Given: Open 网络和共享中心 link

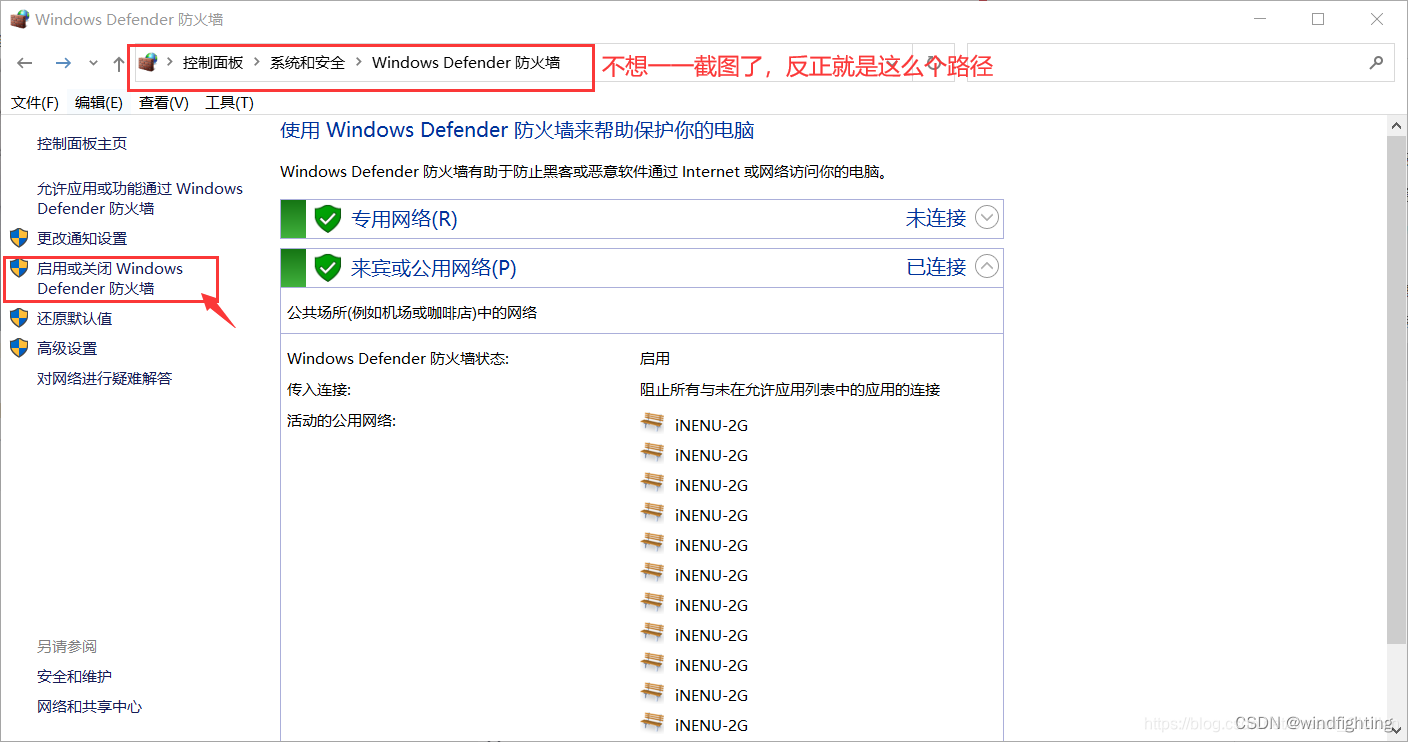Looking at the screenshot, I should pos(90,706).
